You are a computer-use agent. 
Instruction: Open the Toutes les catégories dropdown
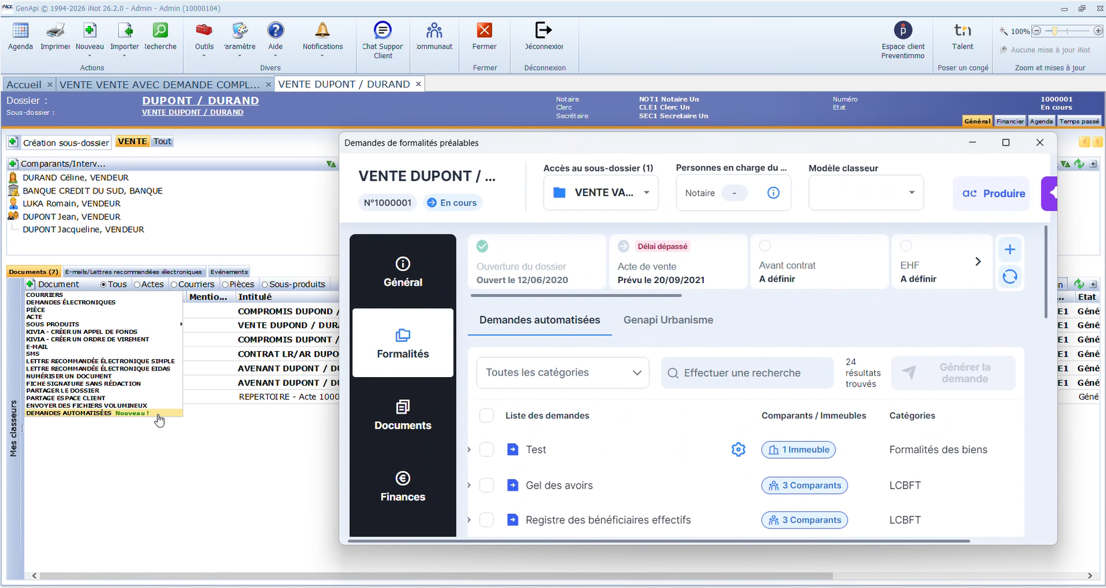tap(563, 372)
